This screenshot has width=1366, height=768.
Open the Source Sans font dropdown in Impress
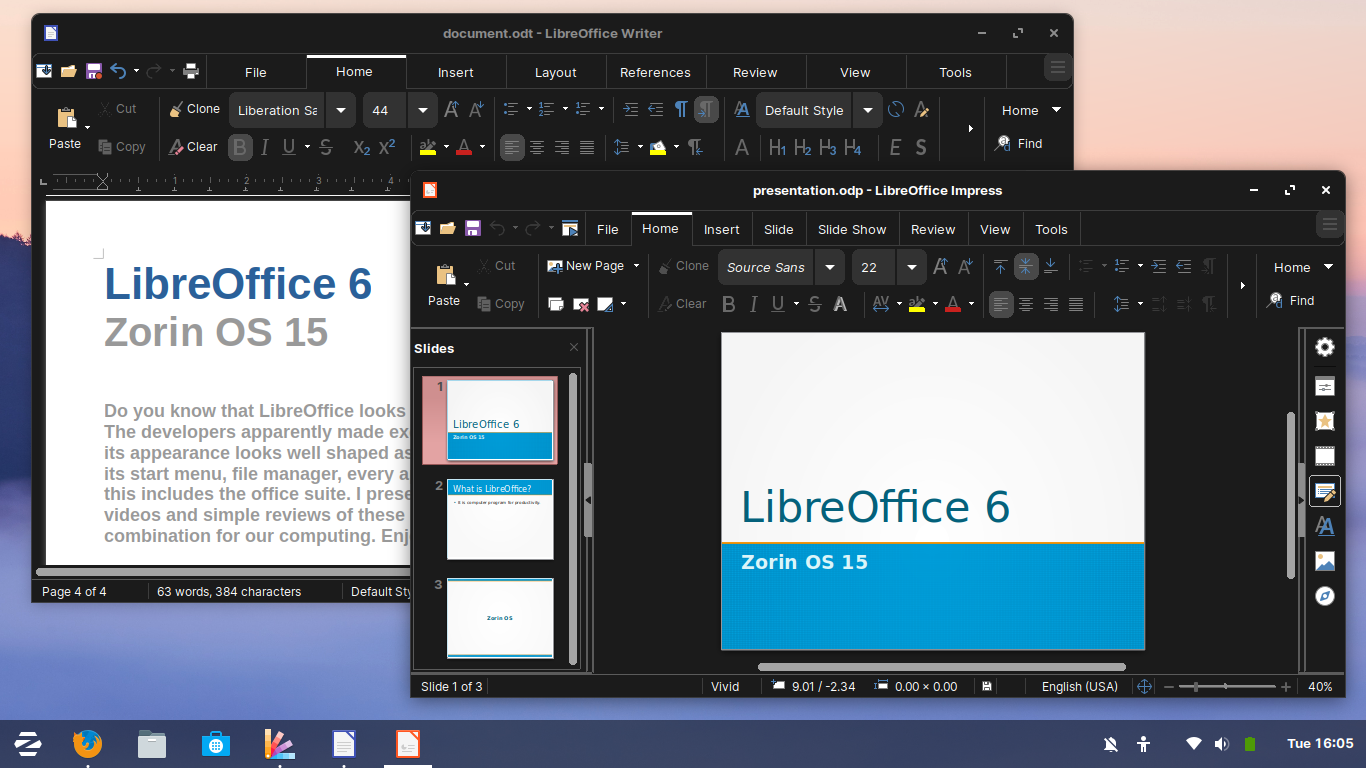click(x=829, y=267)
